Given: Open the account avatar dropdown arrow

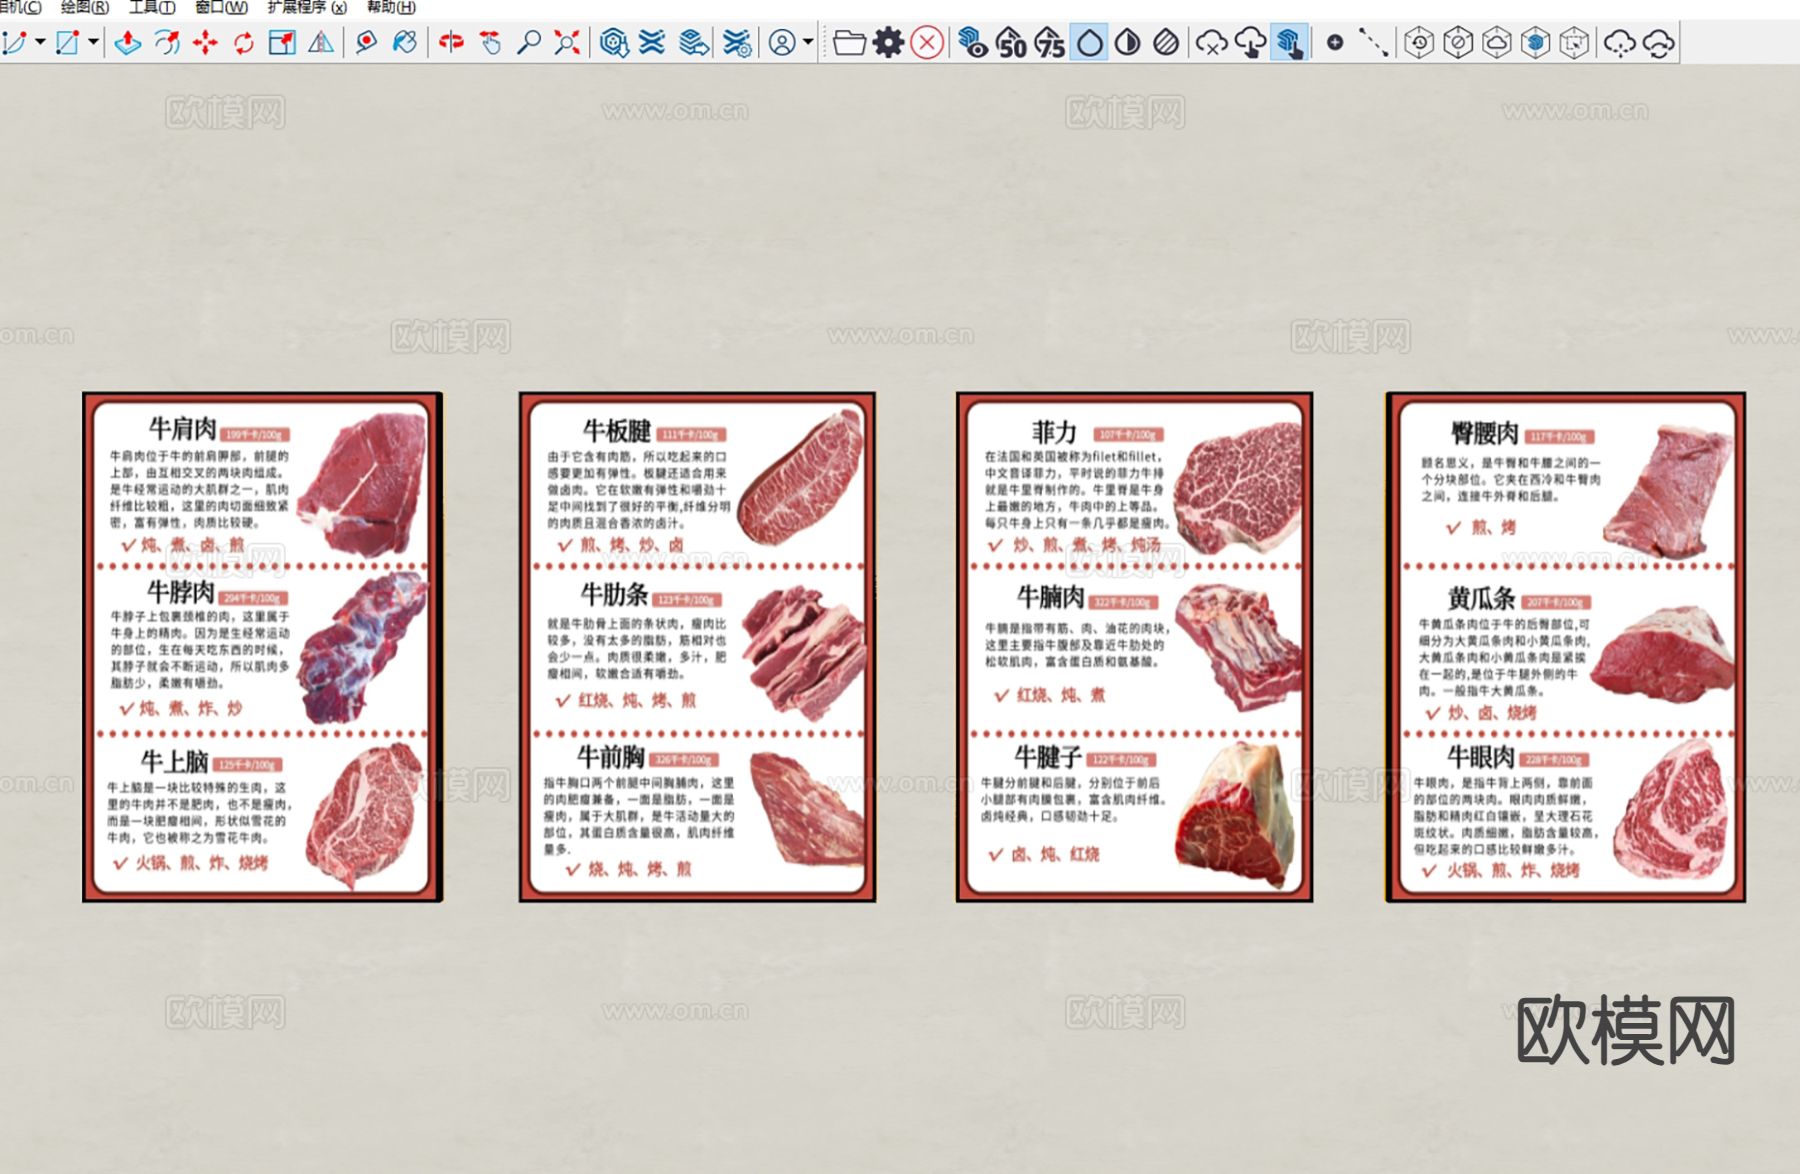Looking at the screenshot, I should [808, 43].
